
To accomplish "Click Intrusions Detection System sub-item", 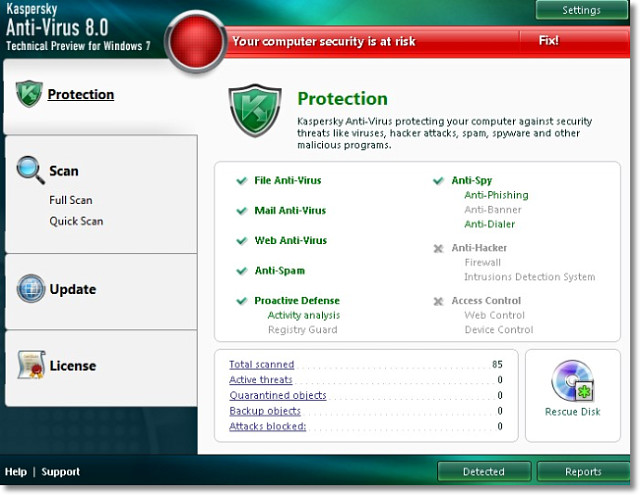I will [529, 277].
